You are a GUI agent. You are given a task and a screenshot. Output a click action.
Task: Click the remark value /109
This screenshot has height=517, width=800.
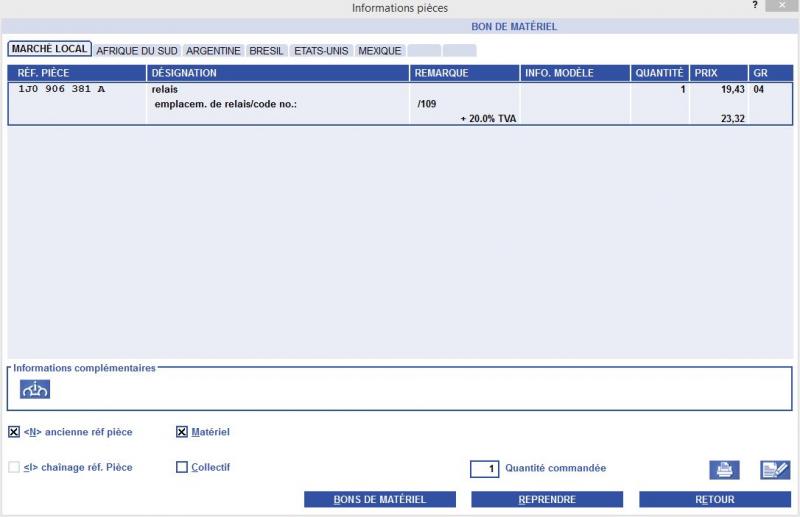tap(427, 104)
